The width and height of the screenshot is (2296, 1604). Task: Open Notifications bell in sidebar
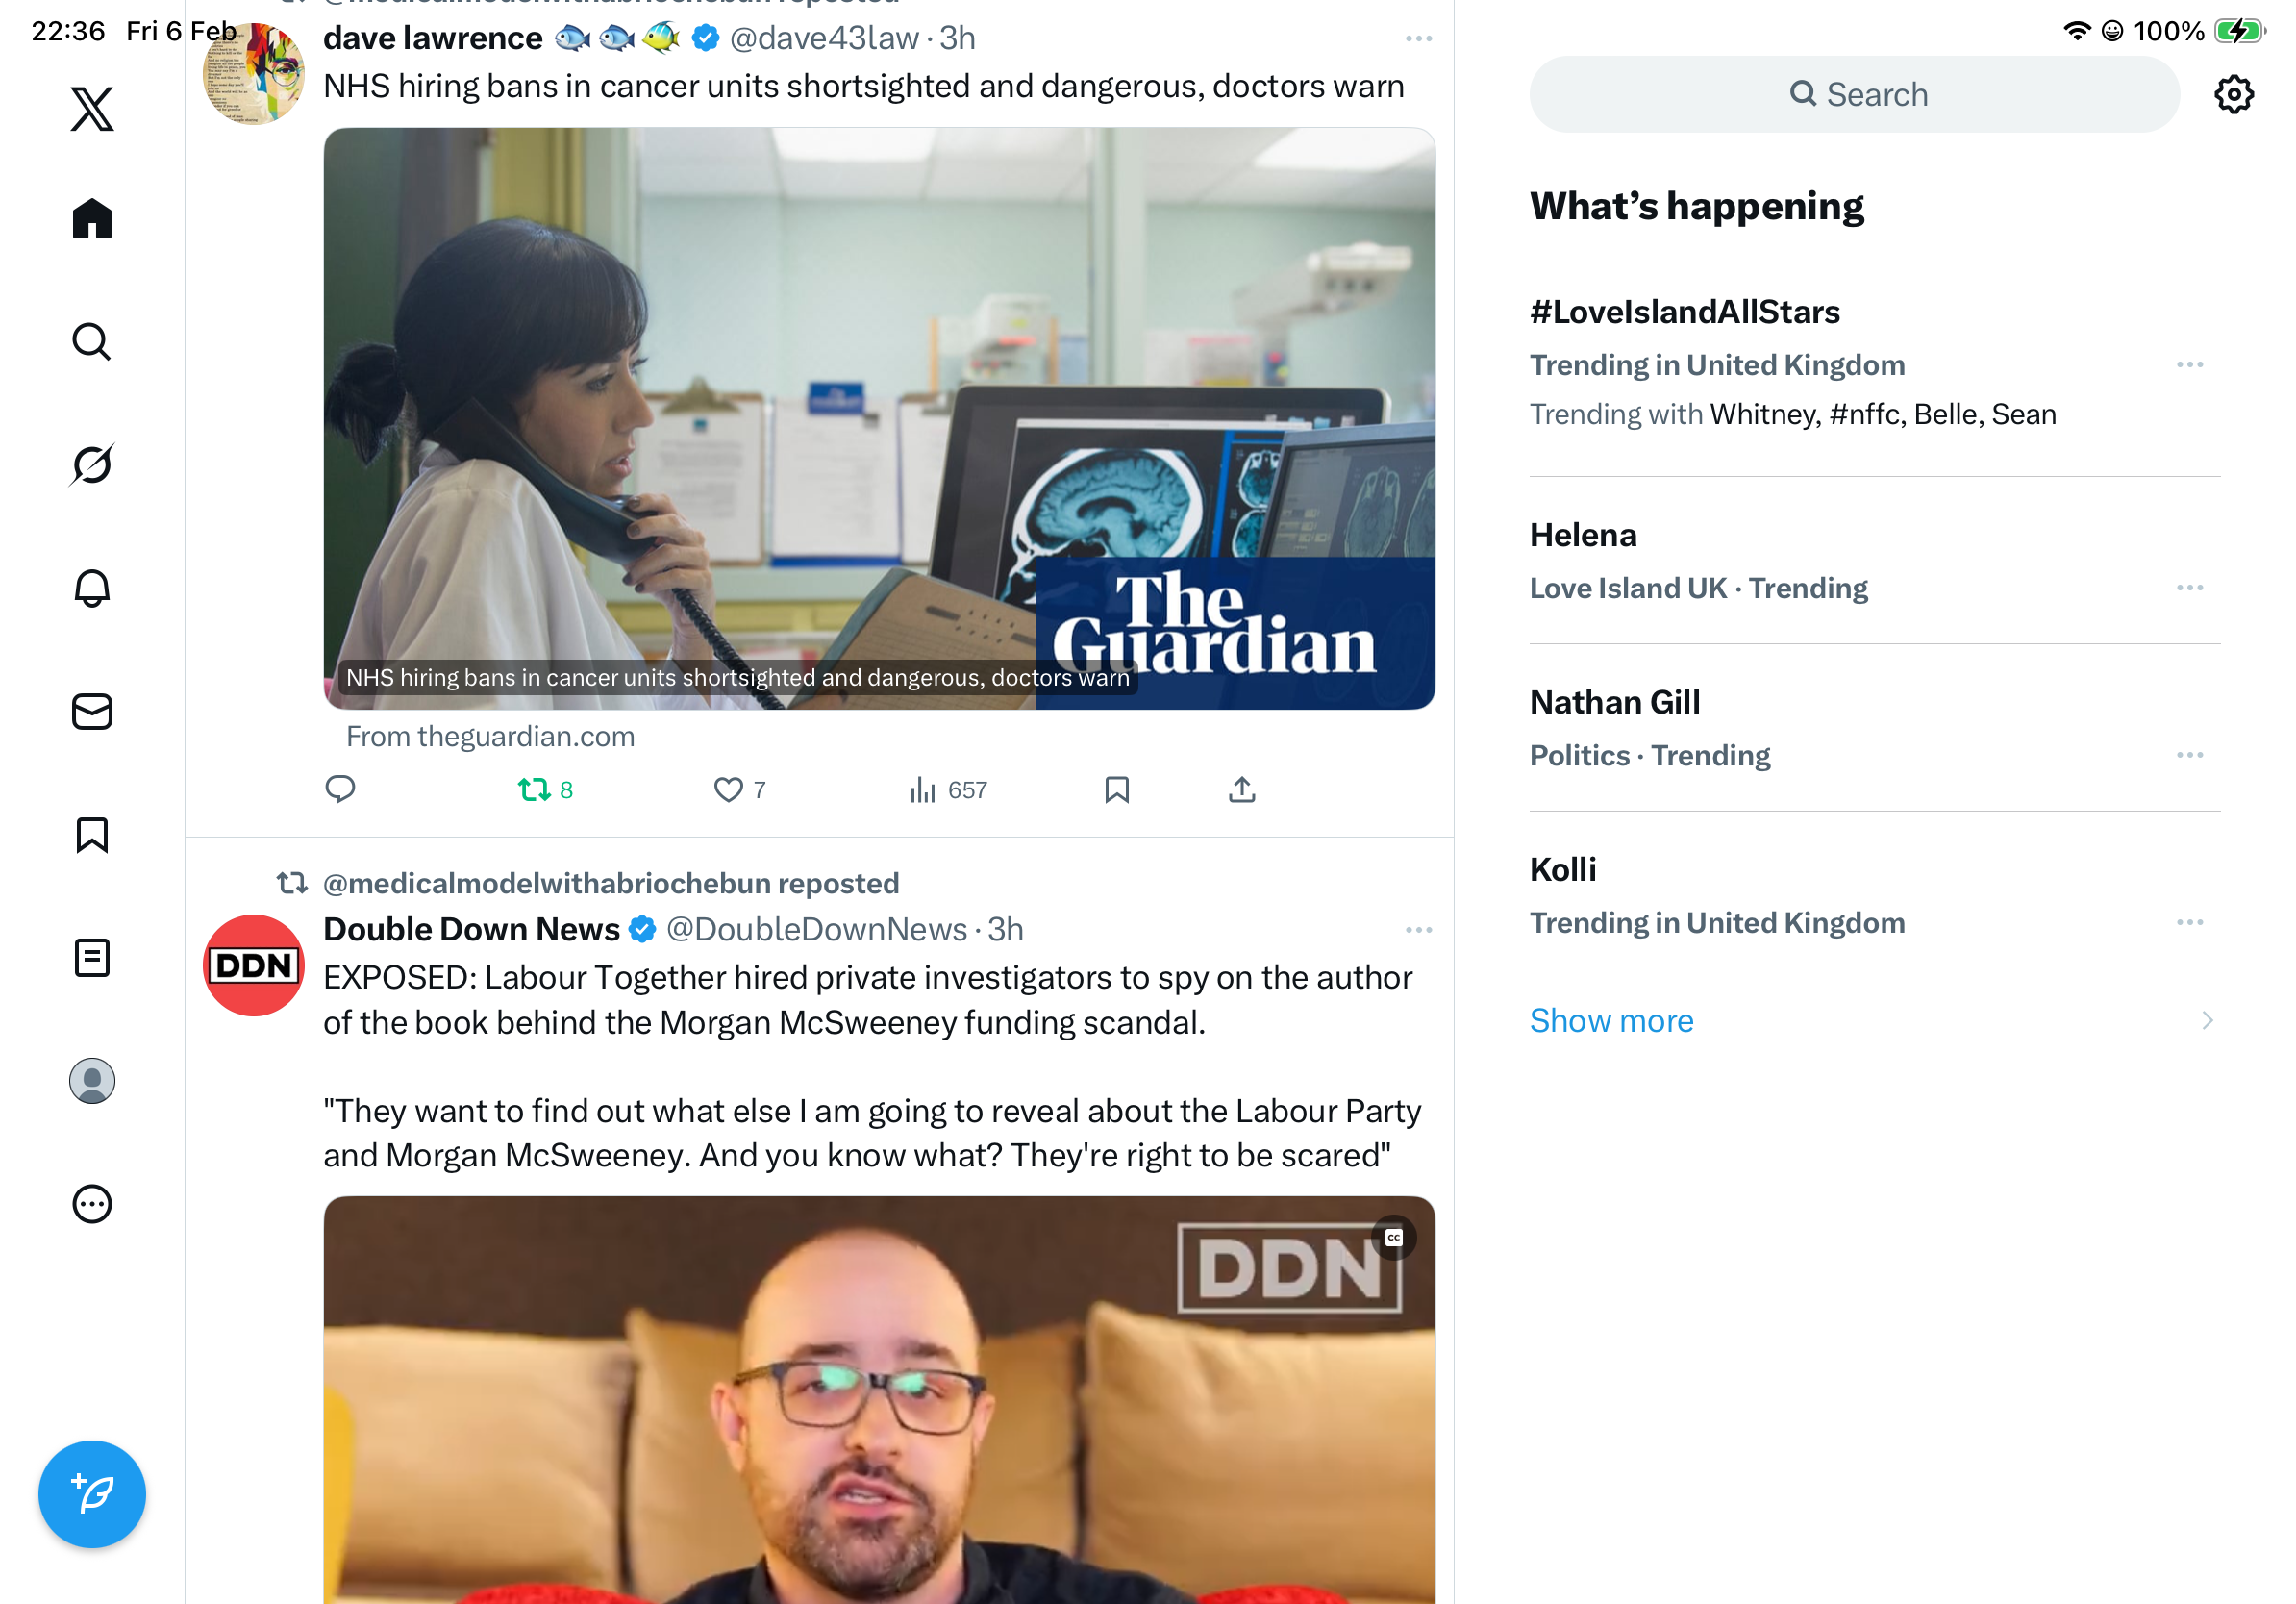tap(92, 588)
